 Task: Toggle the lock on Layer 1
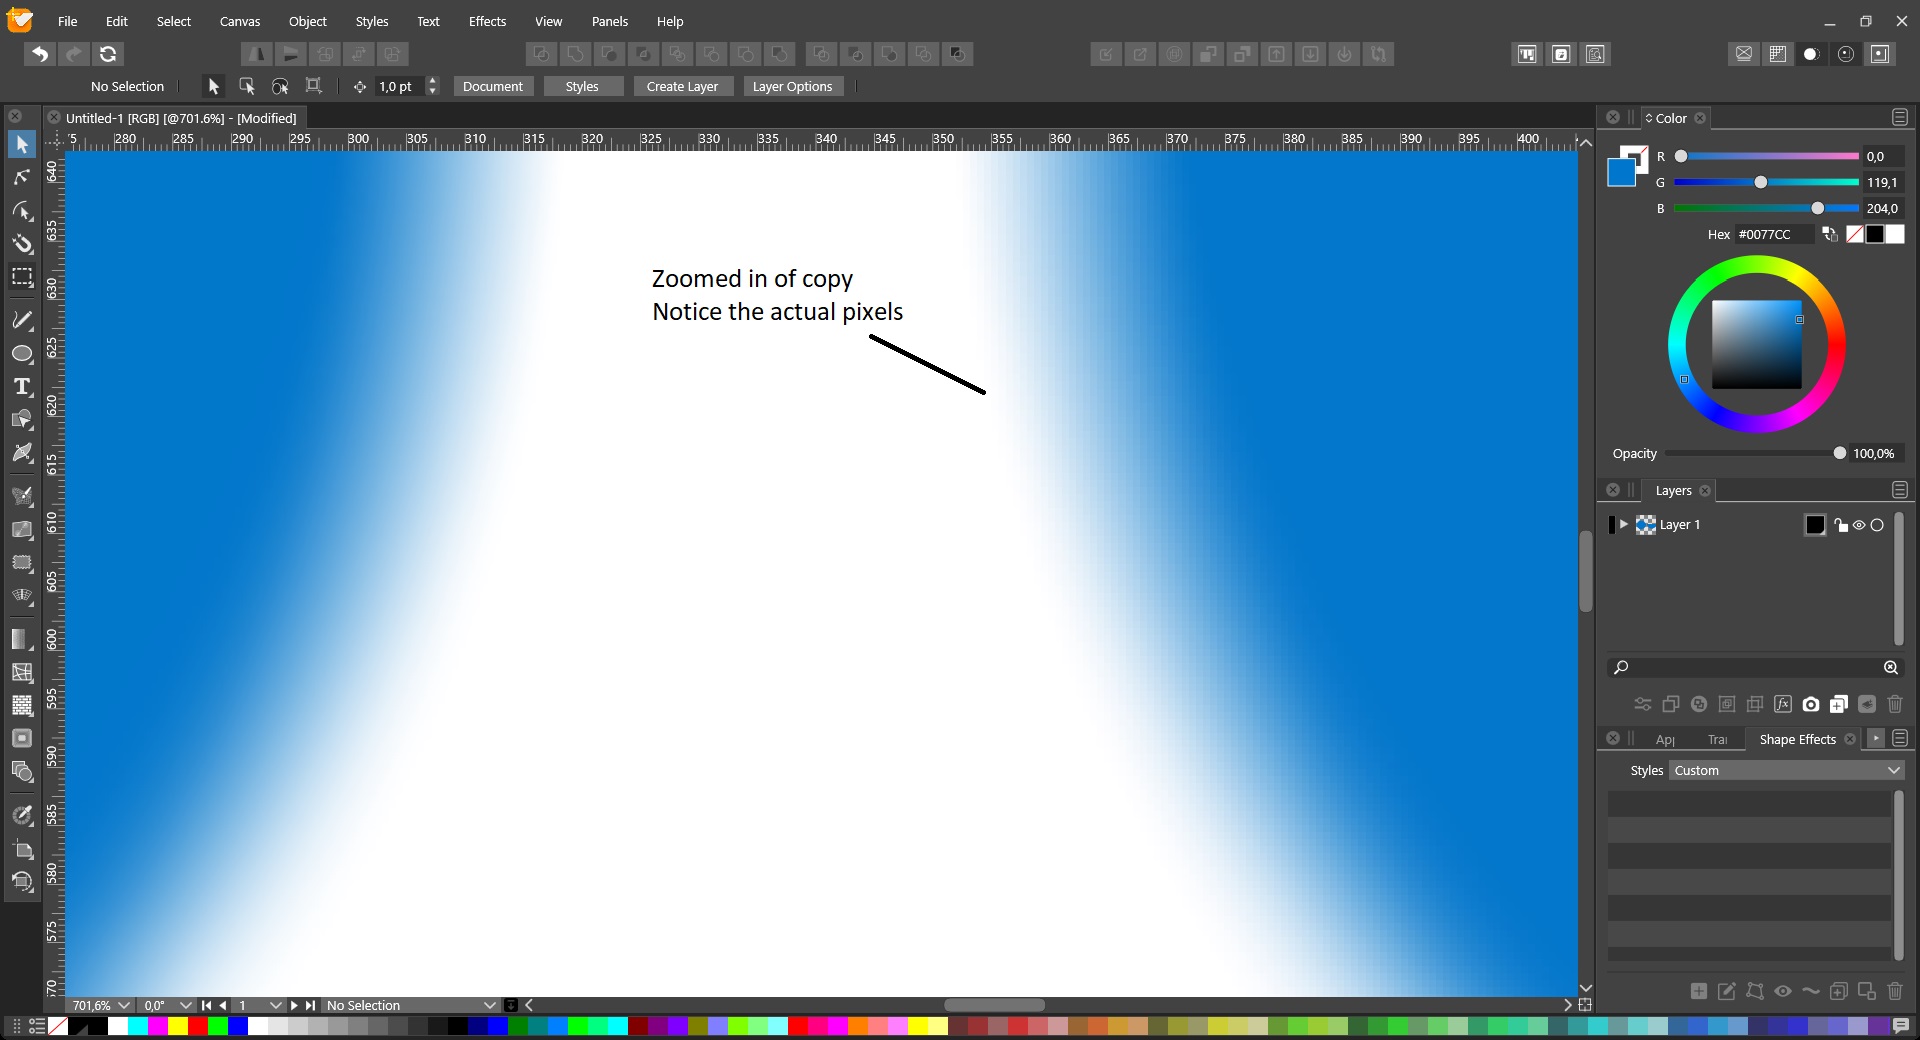coord(1841,525)
